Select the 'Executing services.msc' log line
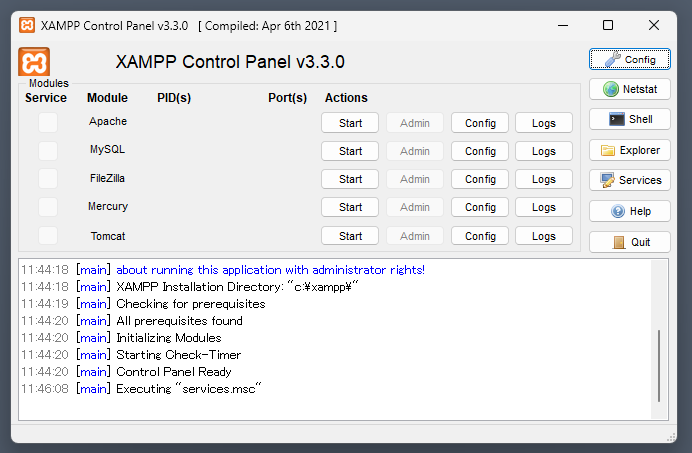The width and height of the screenshot is (692, 453). pyautogui.click(x=141, y=389)
